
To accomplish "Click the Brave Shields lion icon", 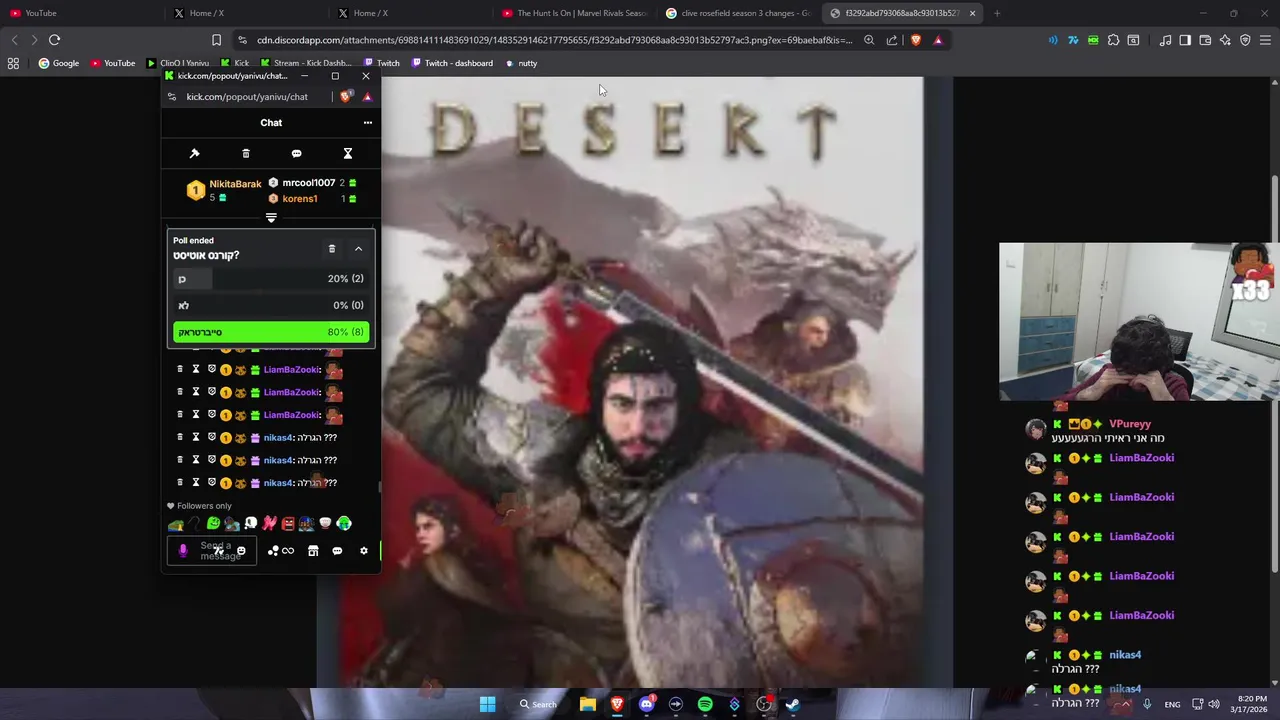I will (x=915, y=40).
